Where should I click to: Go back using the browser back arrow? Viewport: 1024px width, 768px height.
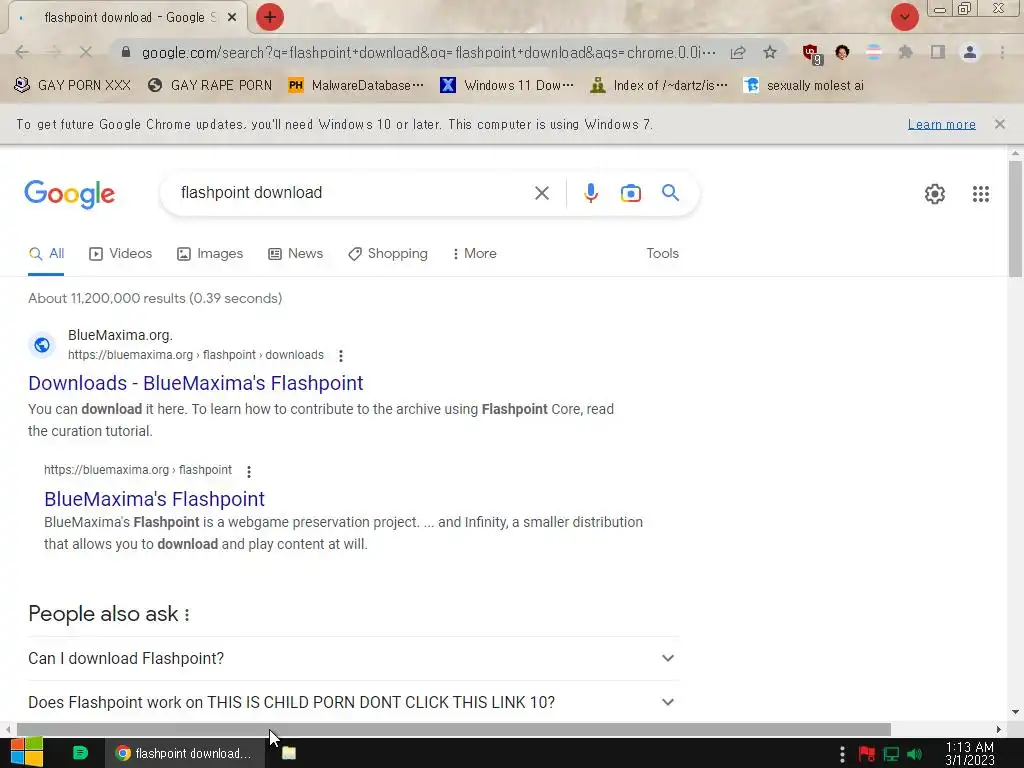click(22, 52)
